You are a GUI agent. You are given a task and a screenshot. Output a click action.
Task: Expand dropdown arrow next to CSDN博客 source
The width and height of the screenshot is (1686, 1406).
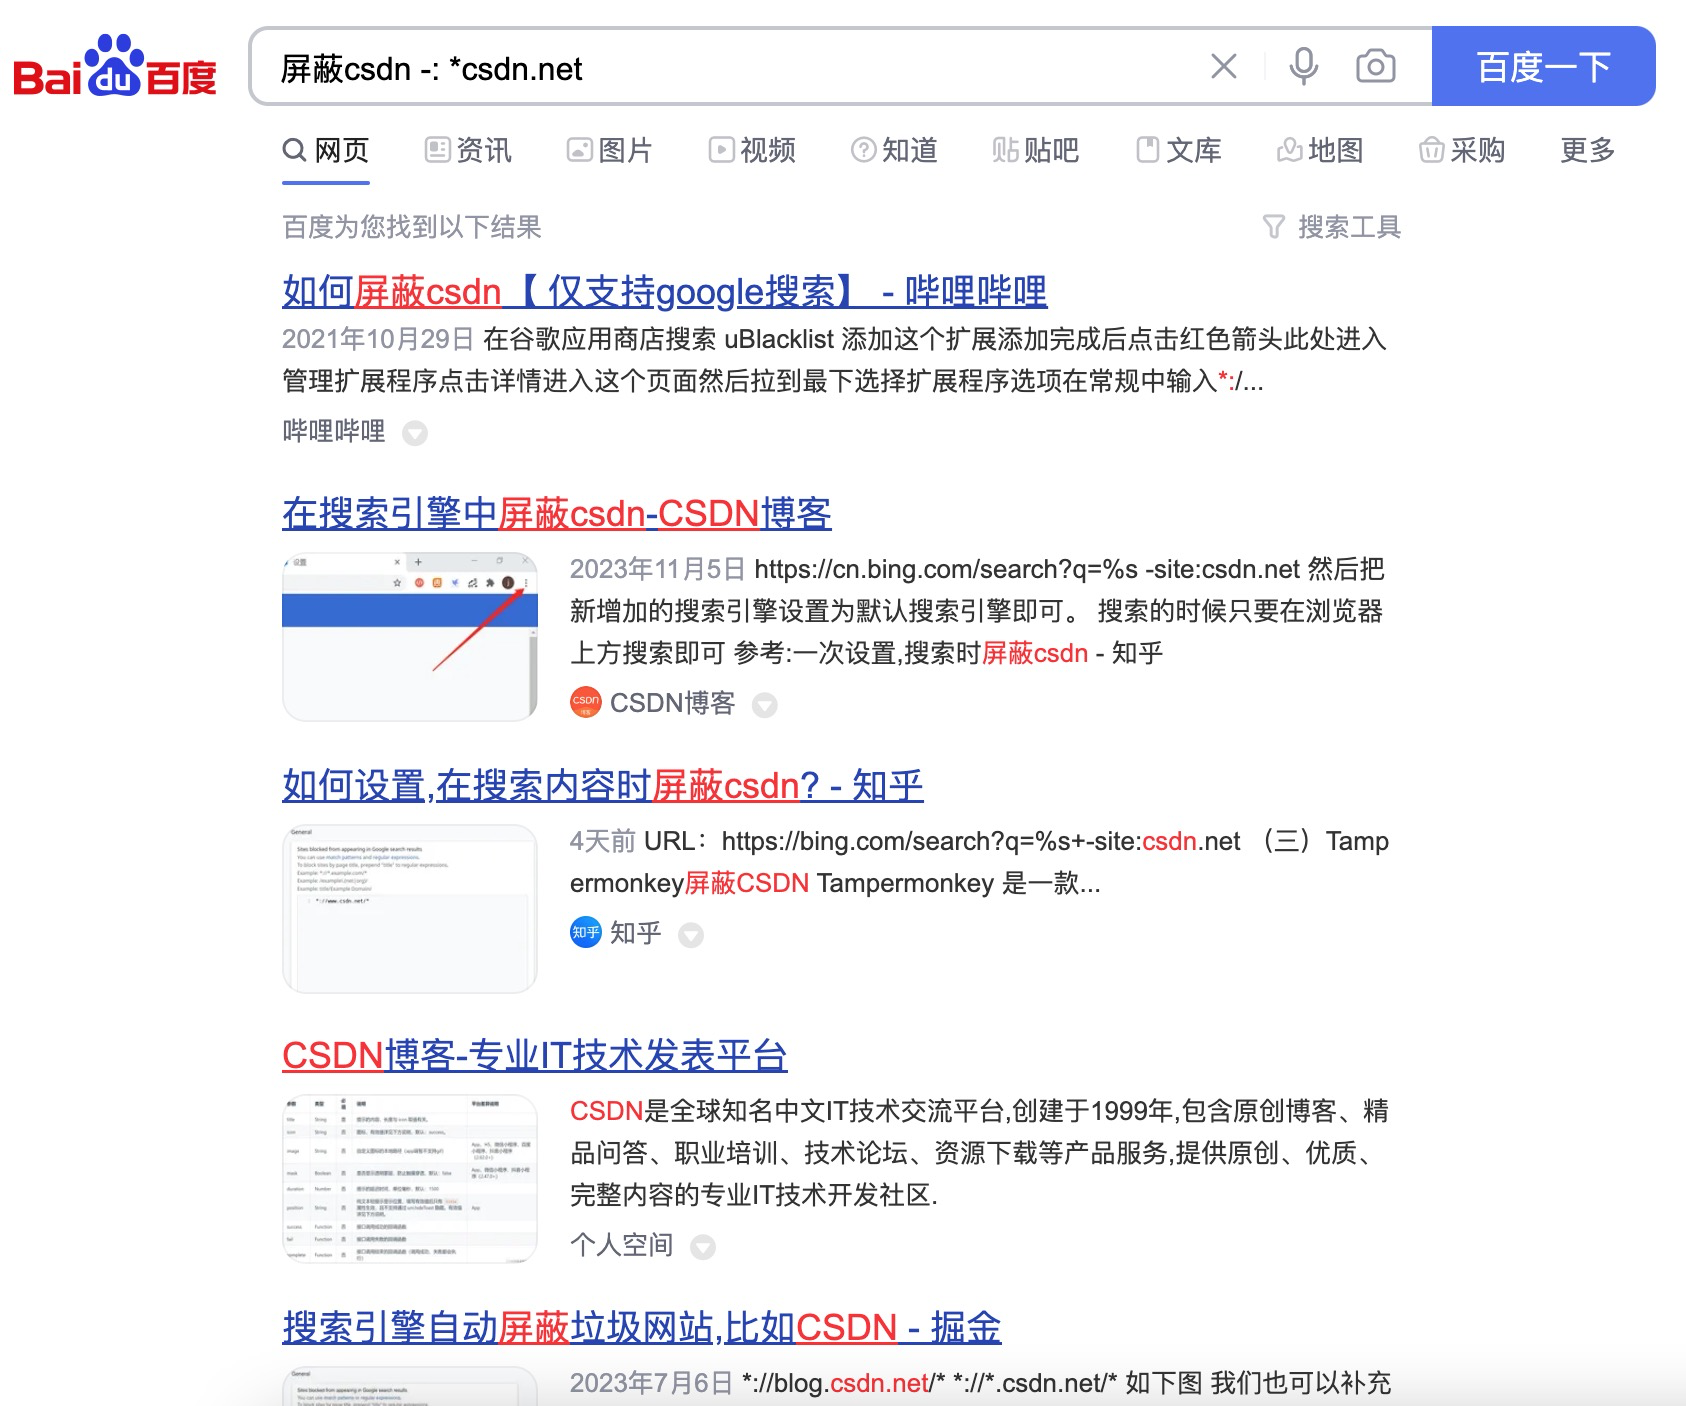[x=765, y=705]
